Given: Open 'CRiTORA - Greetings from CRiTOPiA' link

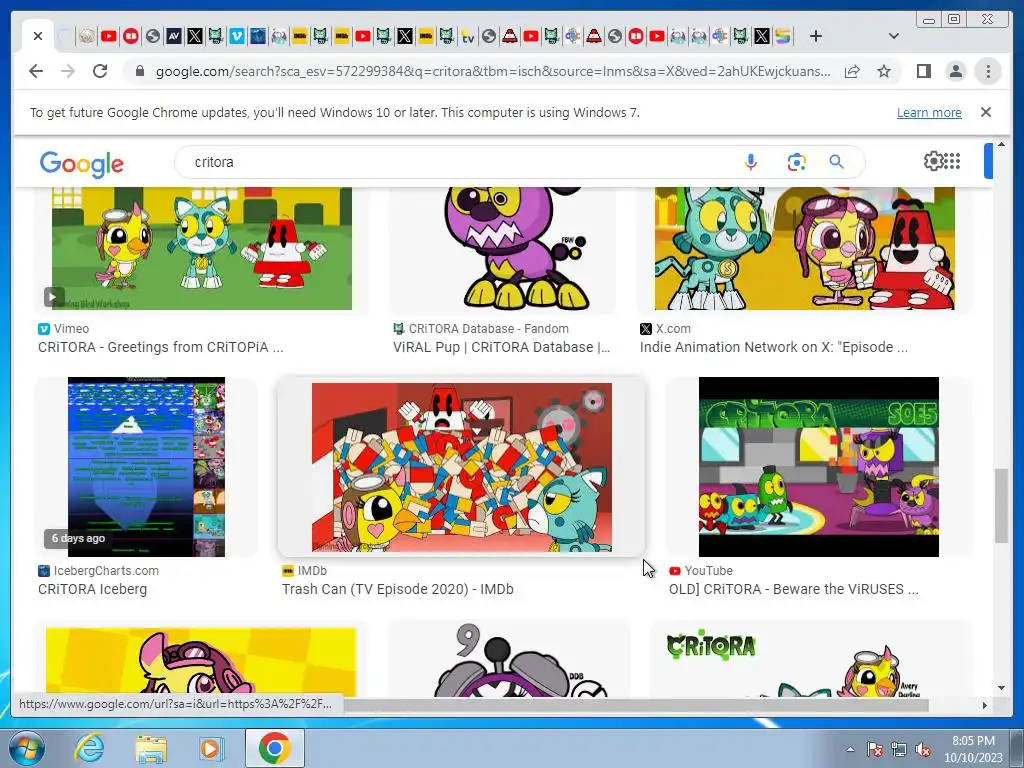Looking at the screenshot, I should (x=161, y=347).
